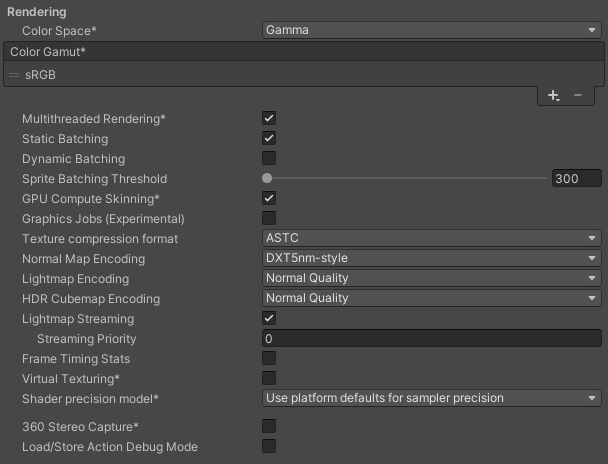The height and width of the screenshot is (464, 608).
Task: Click the Streaming Priority input field
Action: pos(431,339)
